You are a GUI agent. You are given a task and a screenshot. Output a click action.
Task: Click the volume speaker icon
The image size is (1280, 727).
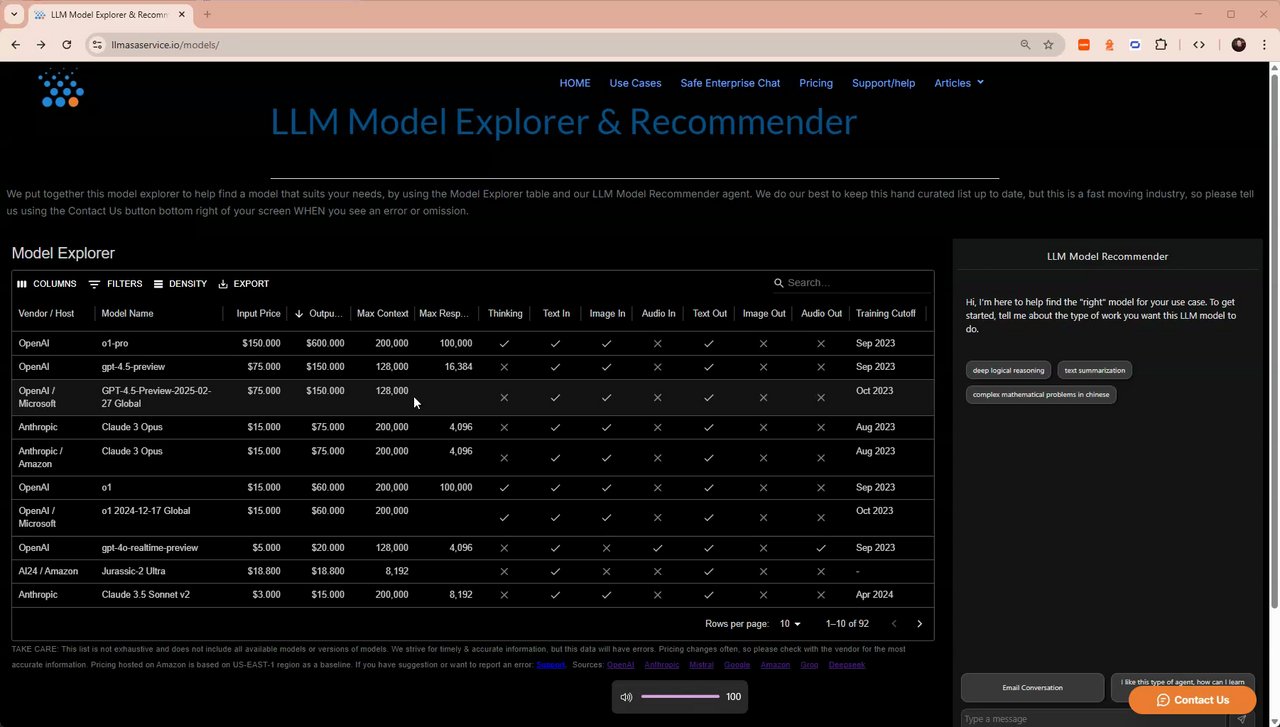[626, 697]
